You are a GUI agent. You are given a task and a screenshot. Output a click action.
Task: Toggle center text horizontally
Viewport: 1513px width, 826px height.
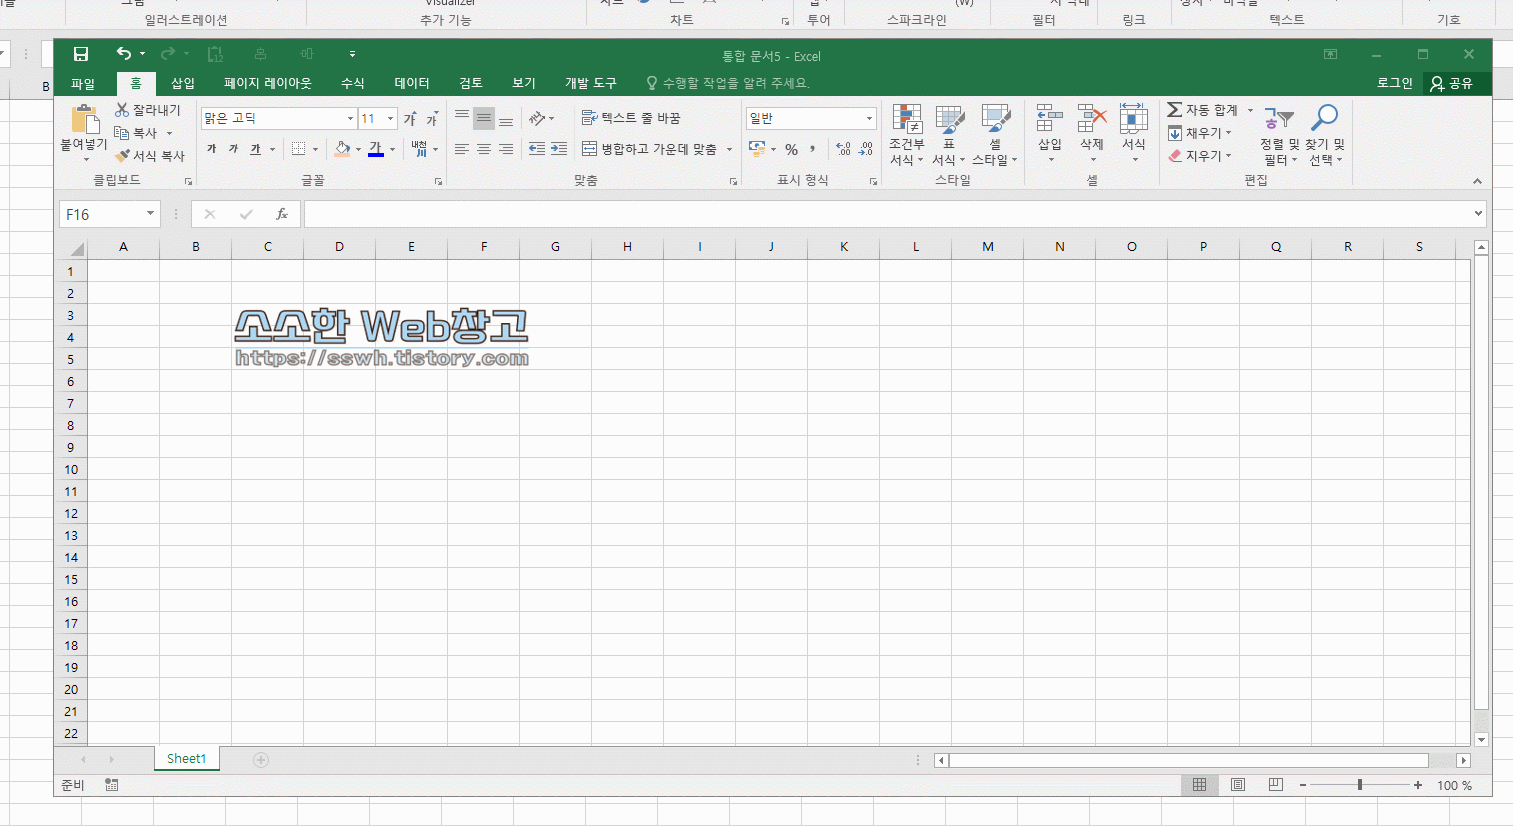click(x=484, y=149)
